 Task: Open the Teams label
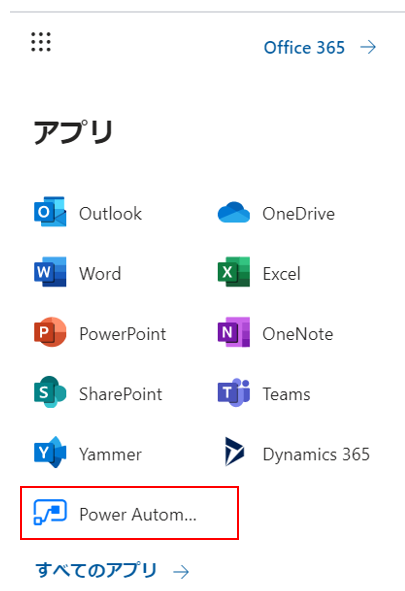[286, 394]
